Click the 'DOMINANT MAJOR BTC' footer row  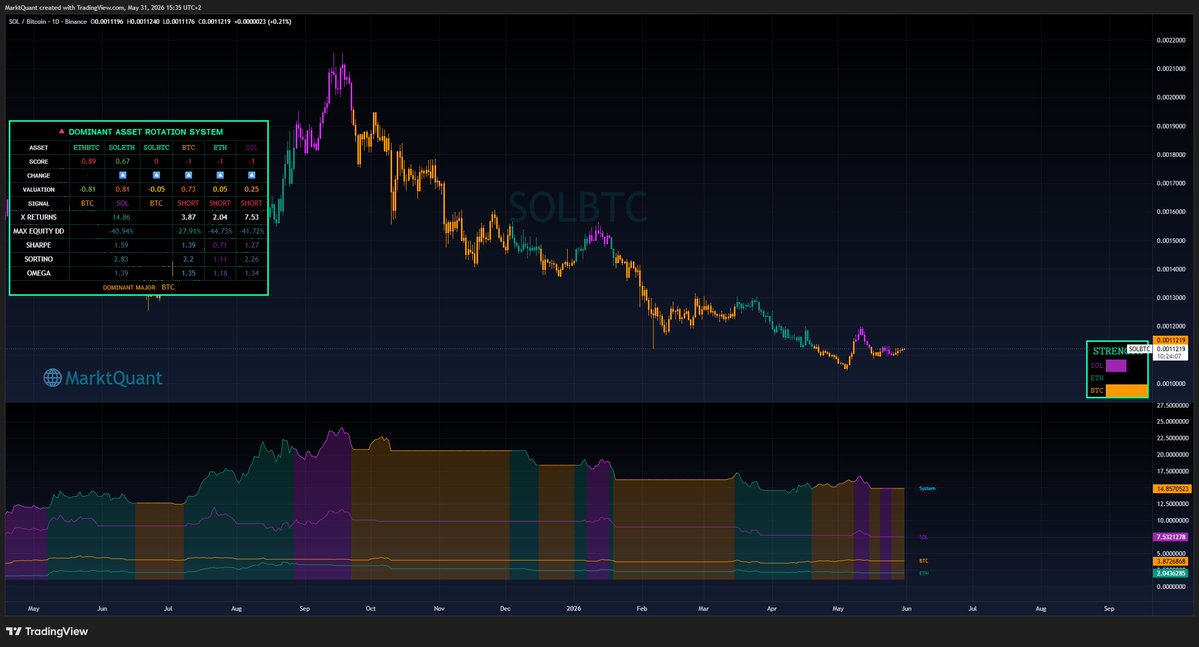pyautogui.click(x=138, y=288)
